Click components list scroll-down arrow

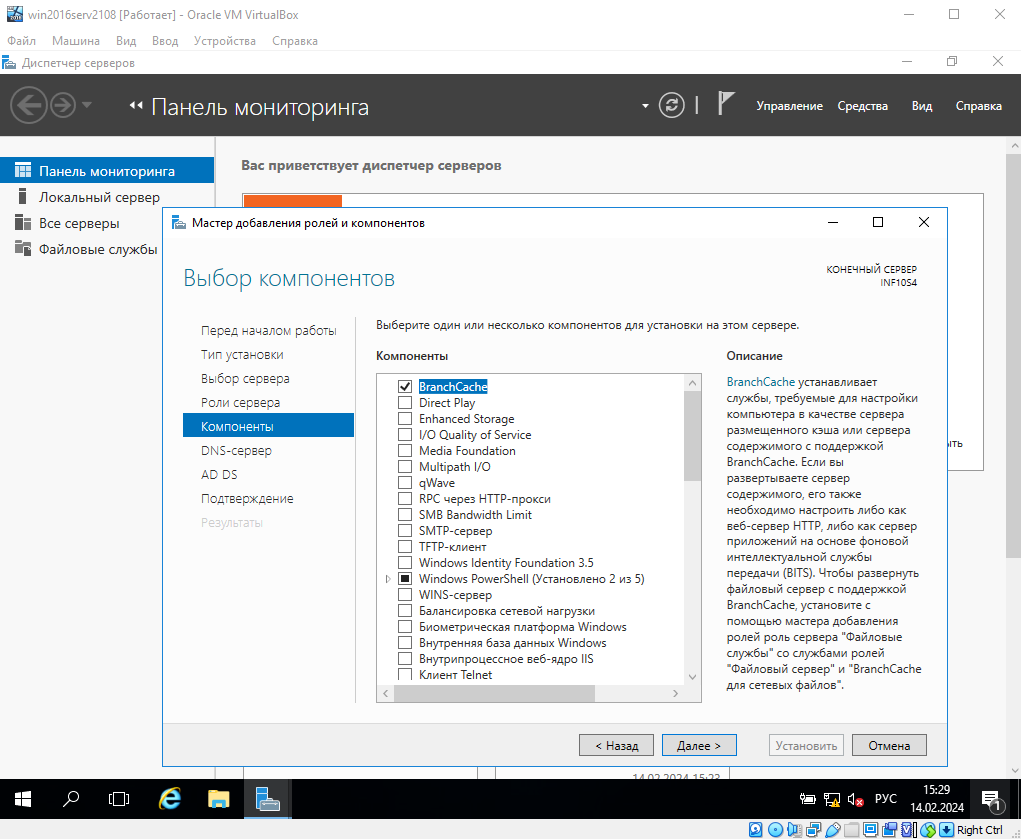(692, 677)
